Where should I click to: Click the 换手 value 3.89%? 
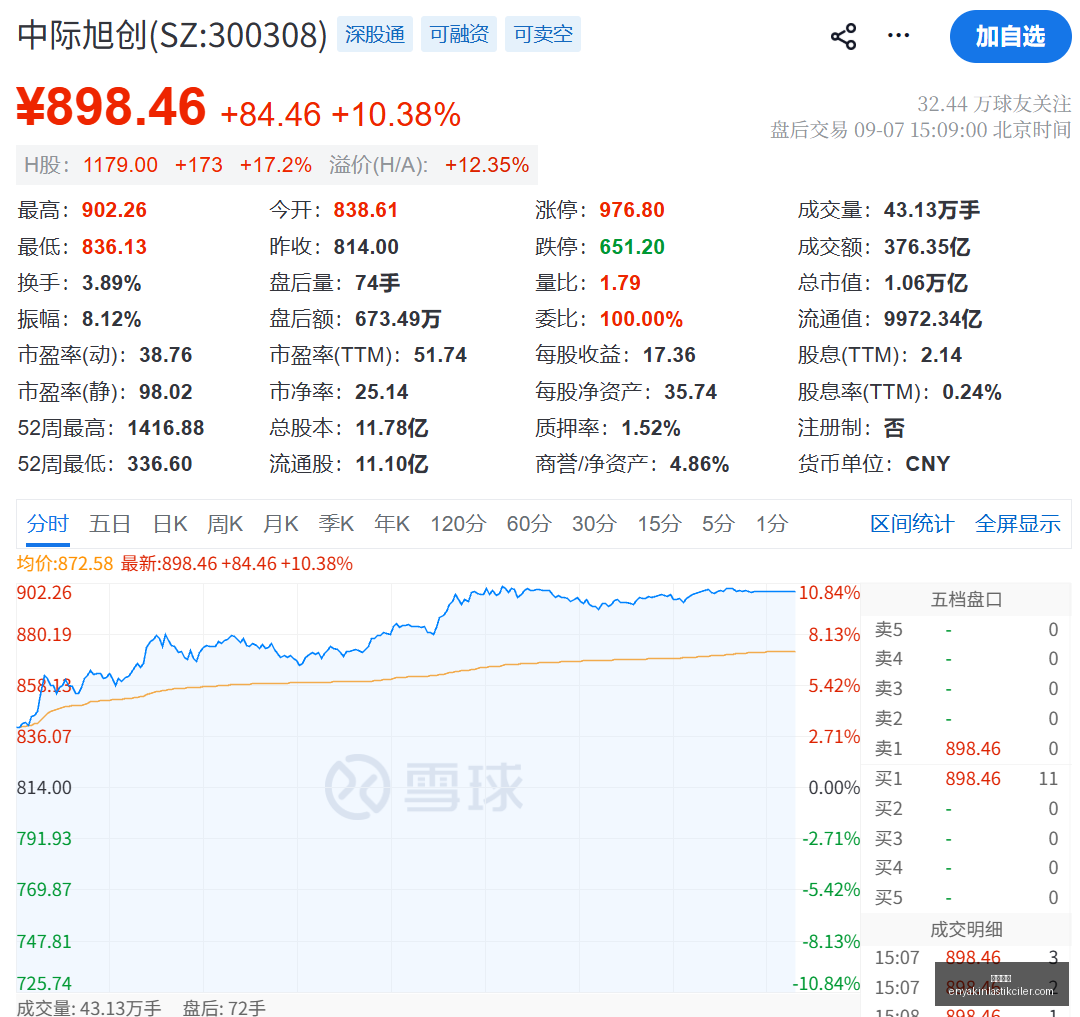pyautogui.click(x=112, y=283)
